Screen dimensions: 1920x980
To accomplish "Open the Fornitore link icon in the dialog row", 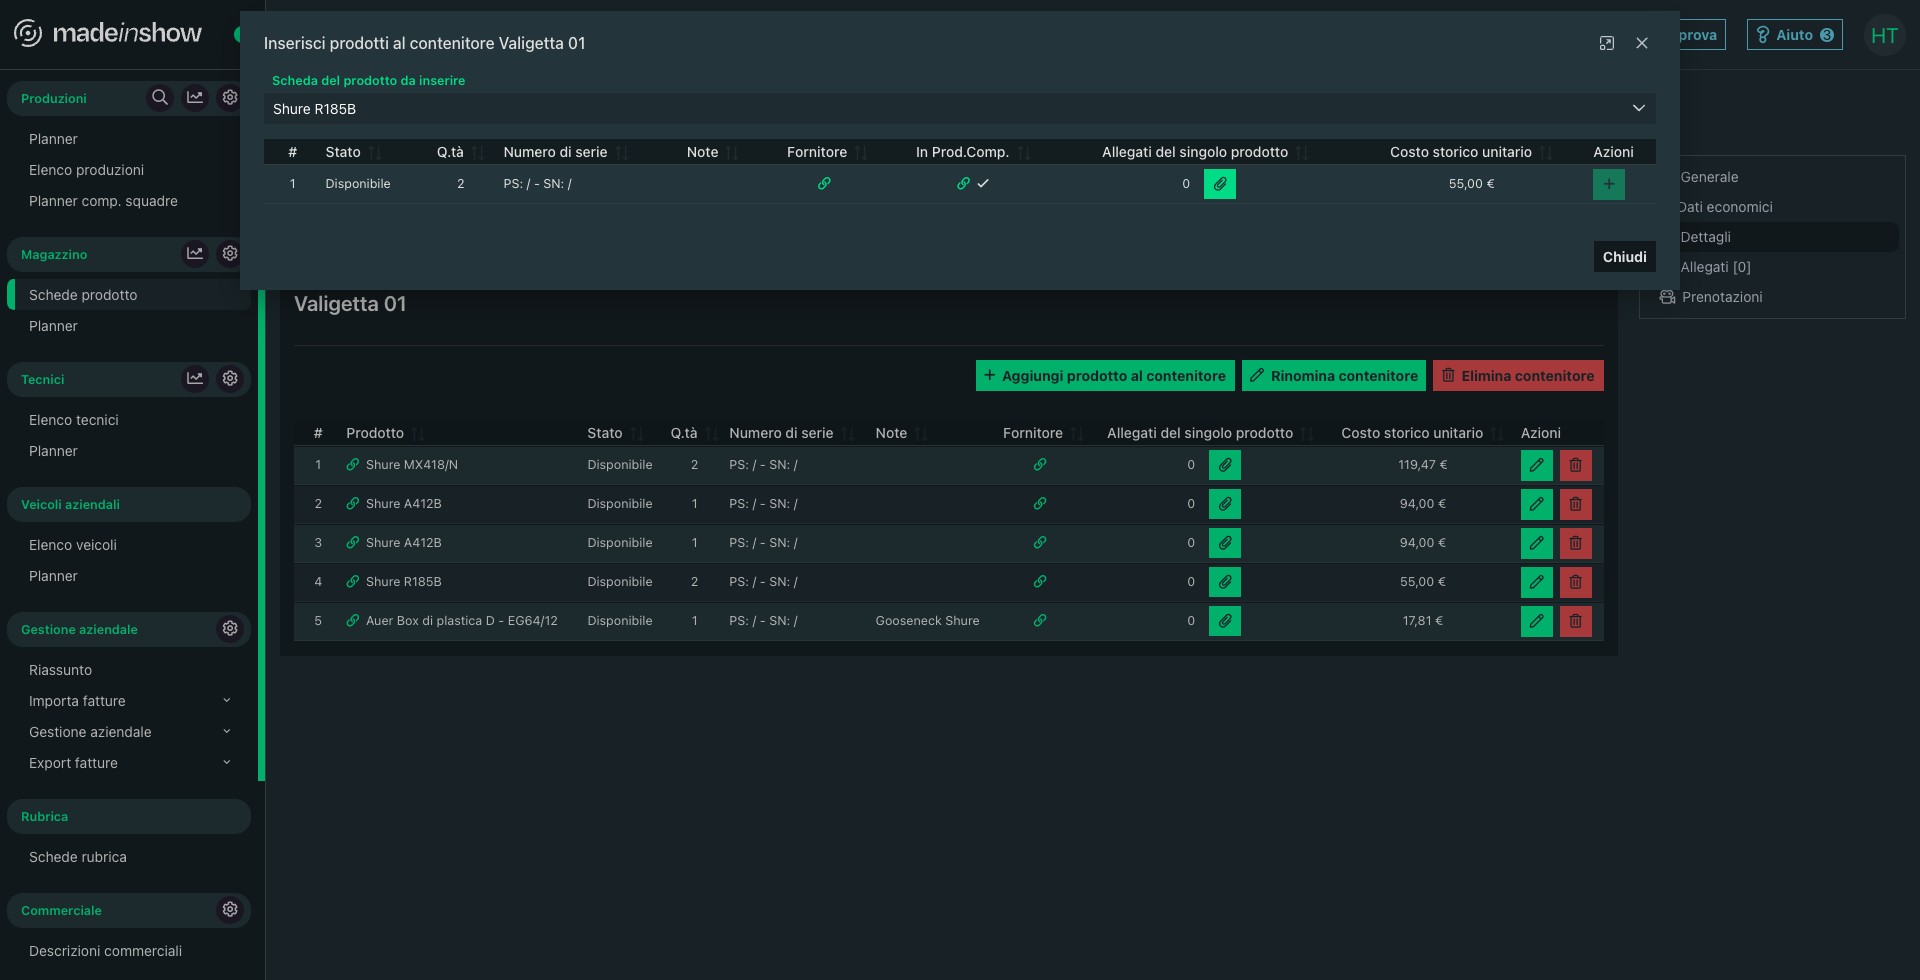I will (x=824, y=184).
